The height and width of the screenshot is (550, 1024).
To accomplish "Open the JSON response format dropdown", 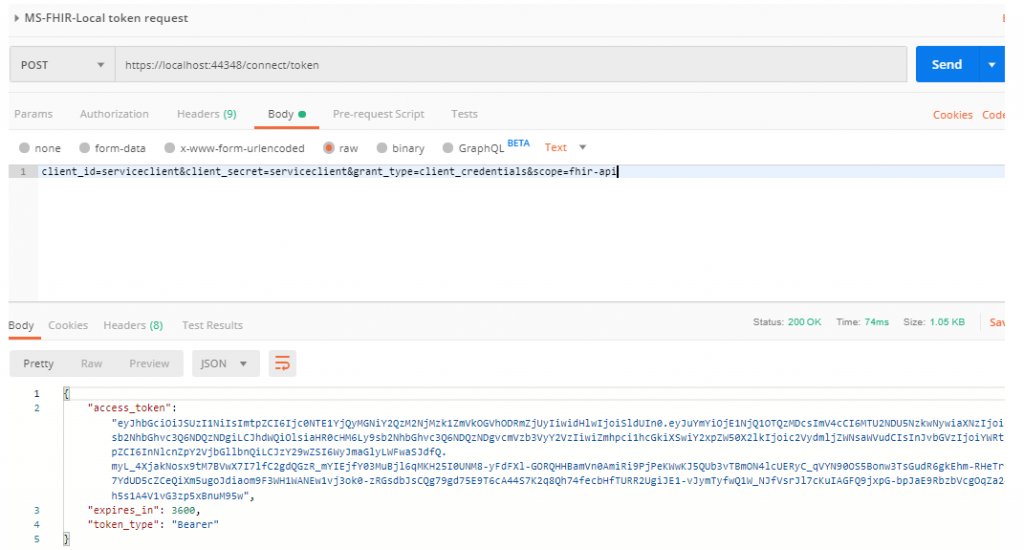I will pos(225,363).
